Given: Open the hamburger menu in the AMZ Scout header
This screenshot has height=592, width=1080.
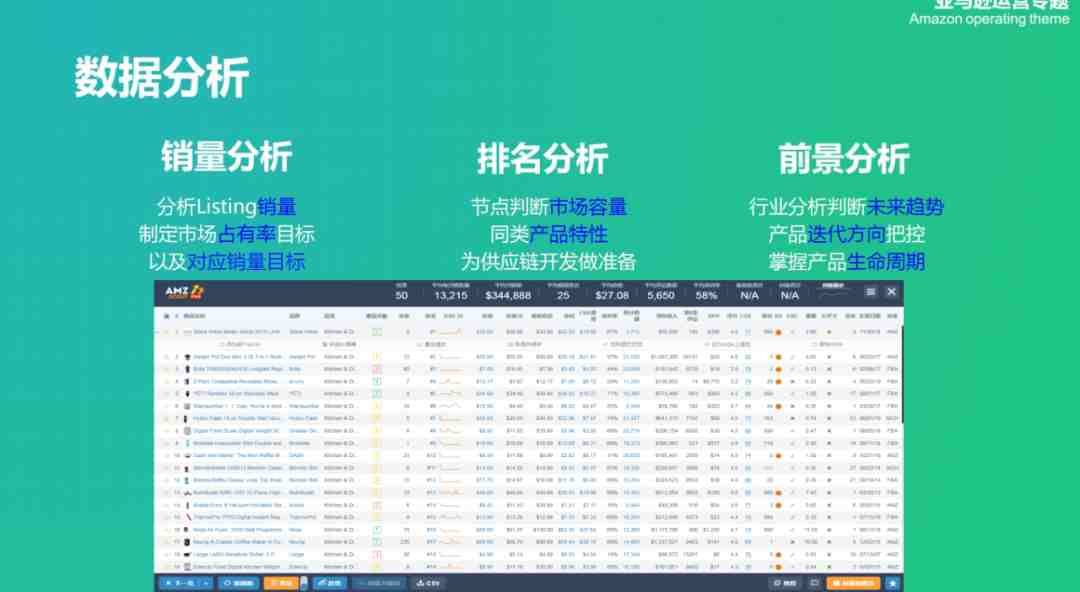Looking at the screenshot, I should [x=871, y=292].
